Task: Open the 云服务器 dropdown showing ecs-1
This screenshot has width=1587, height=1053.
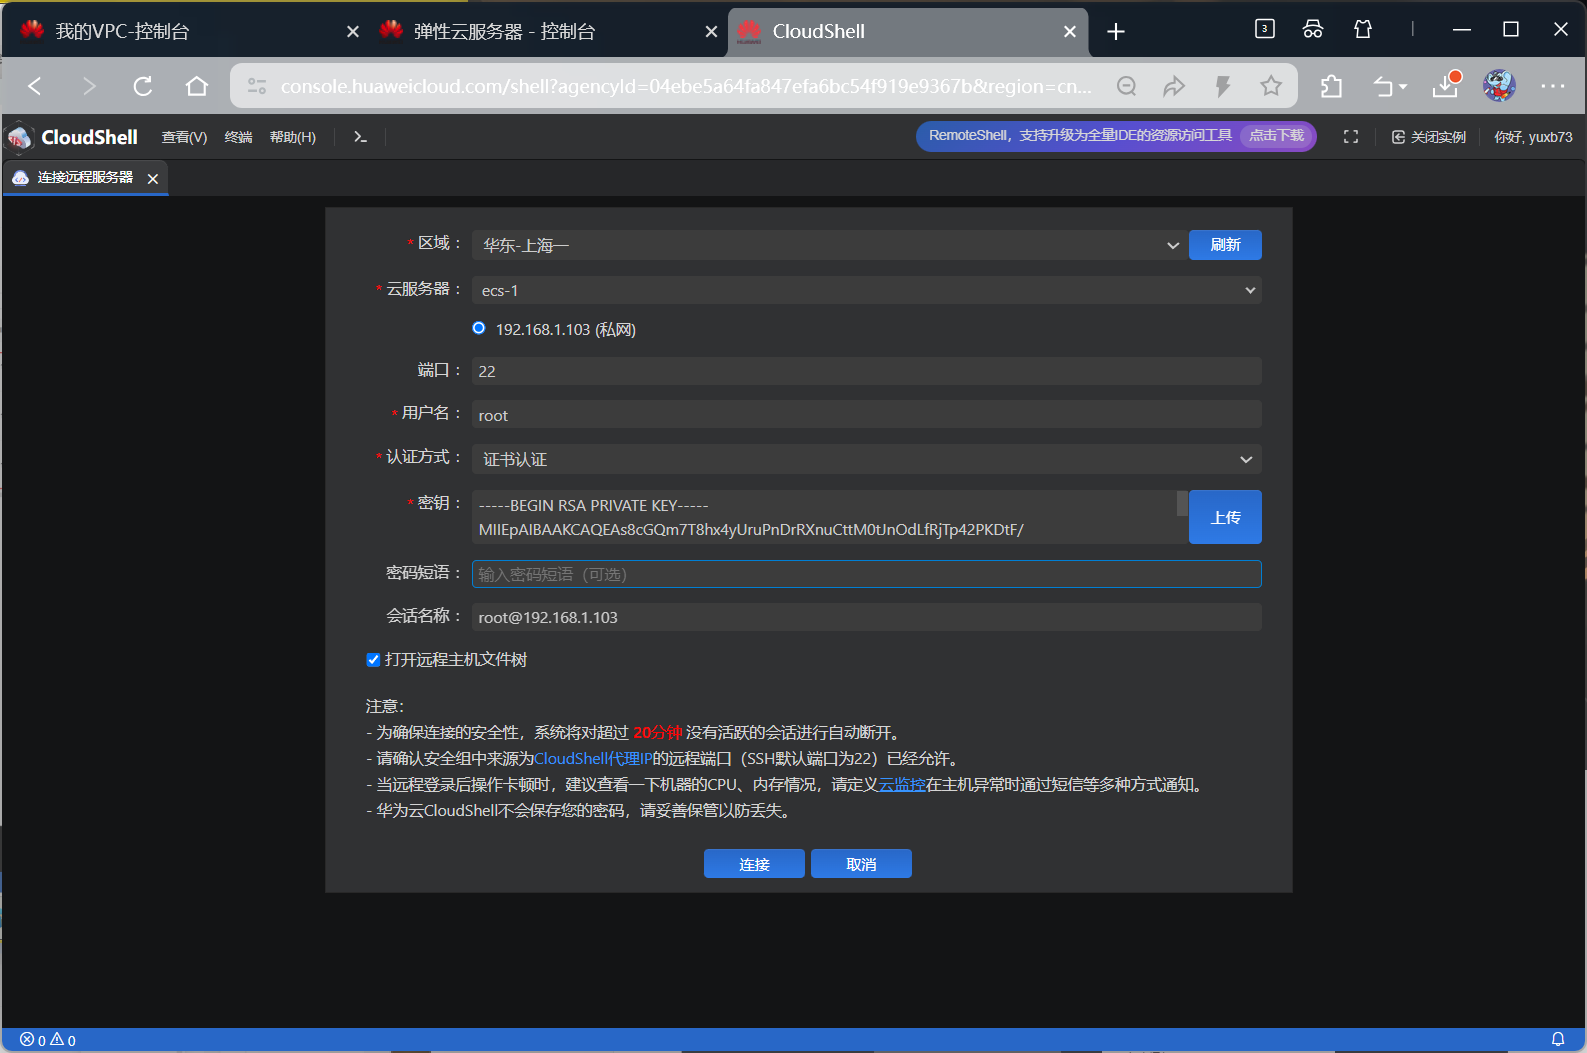Action: 866,290
